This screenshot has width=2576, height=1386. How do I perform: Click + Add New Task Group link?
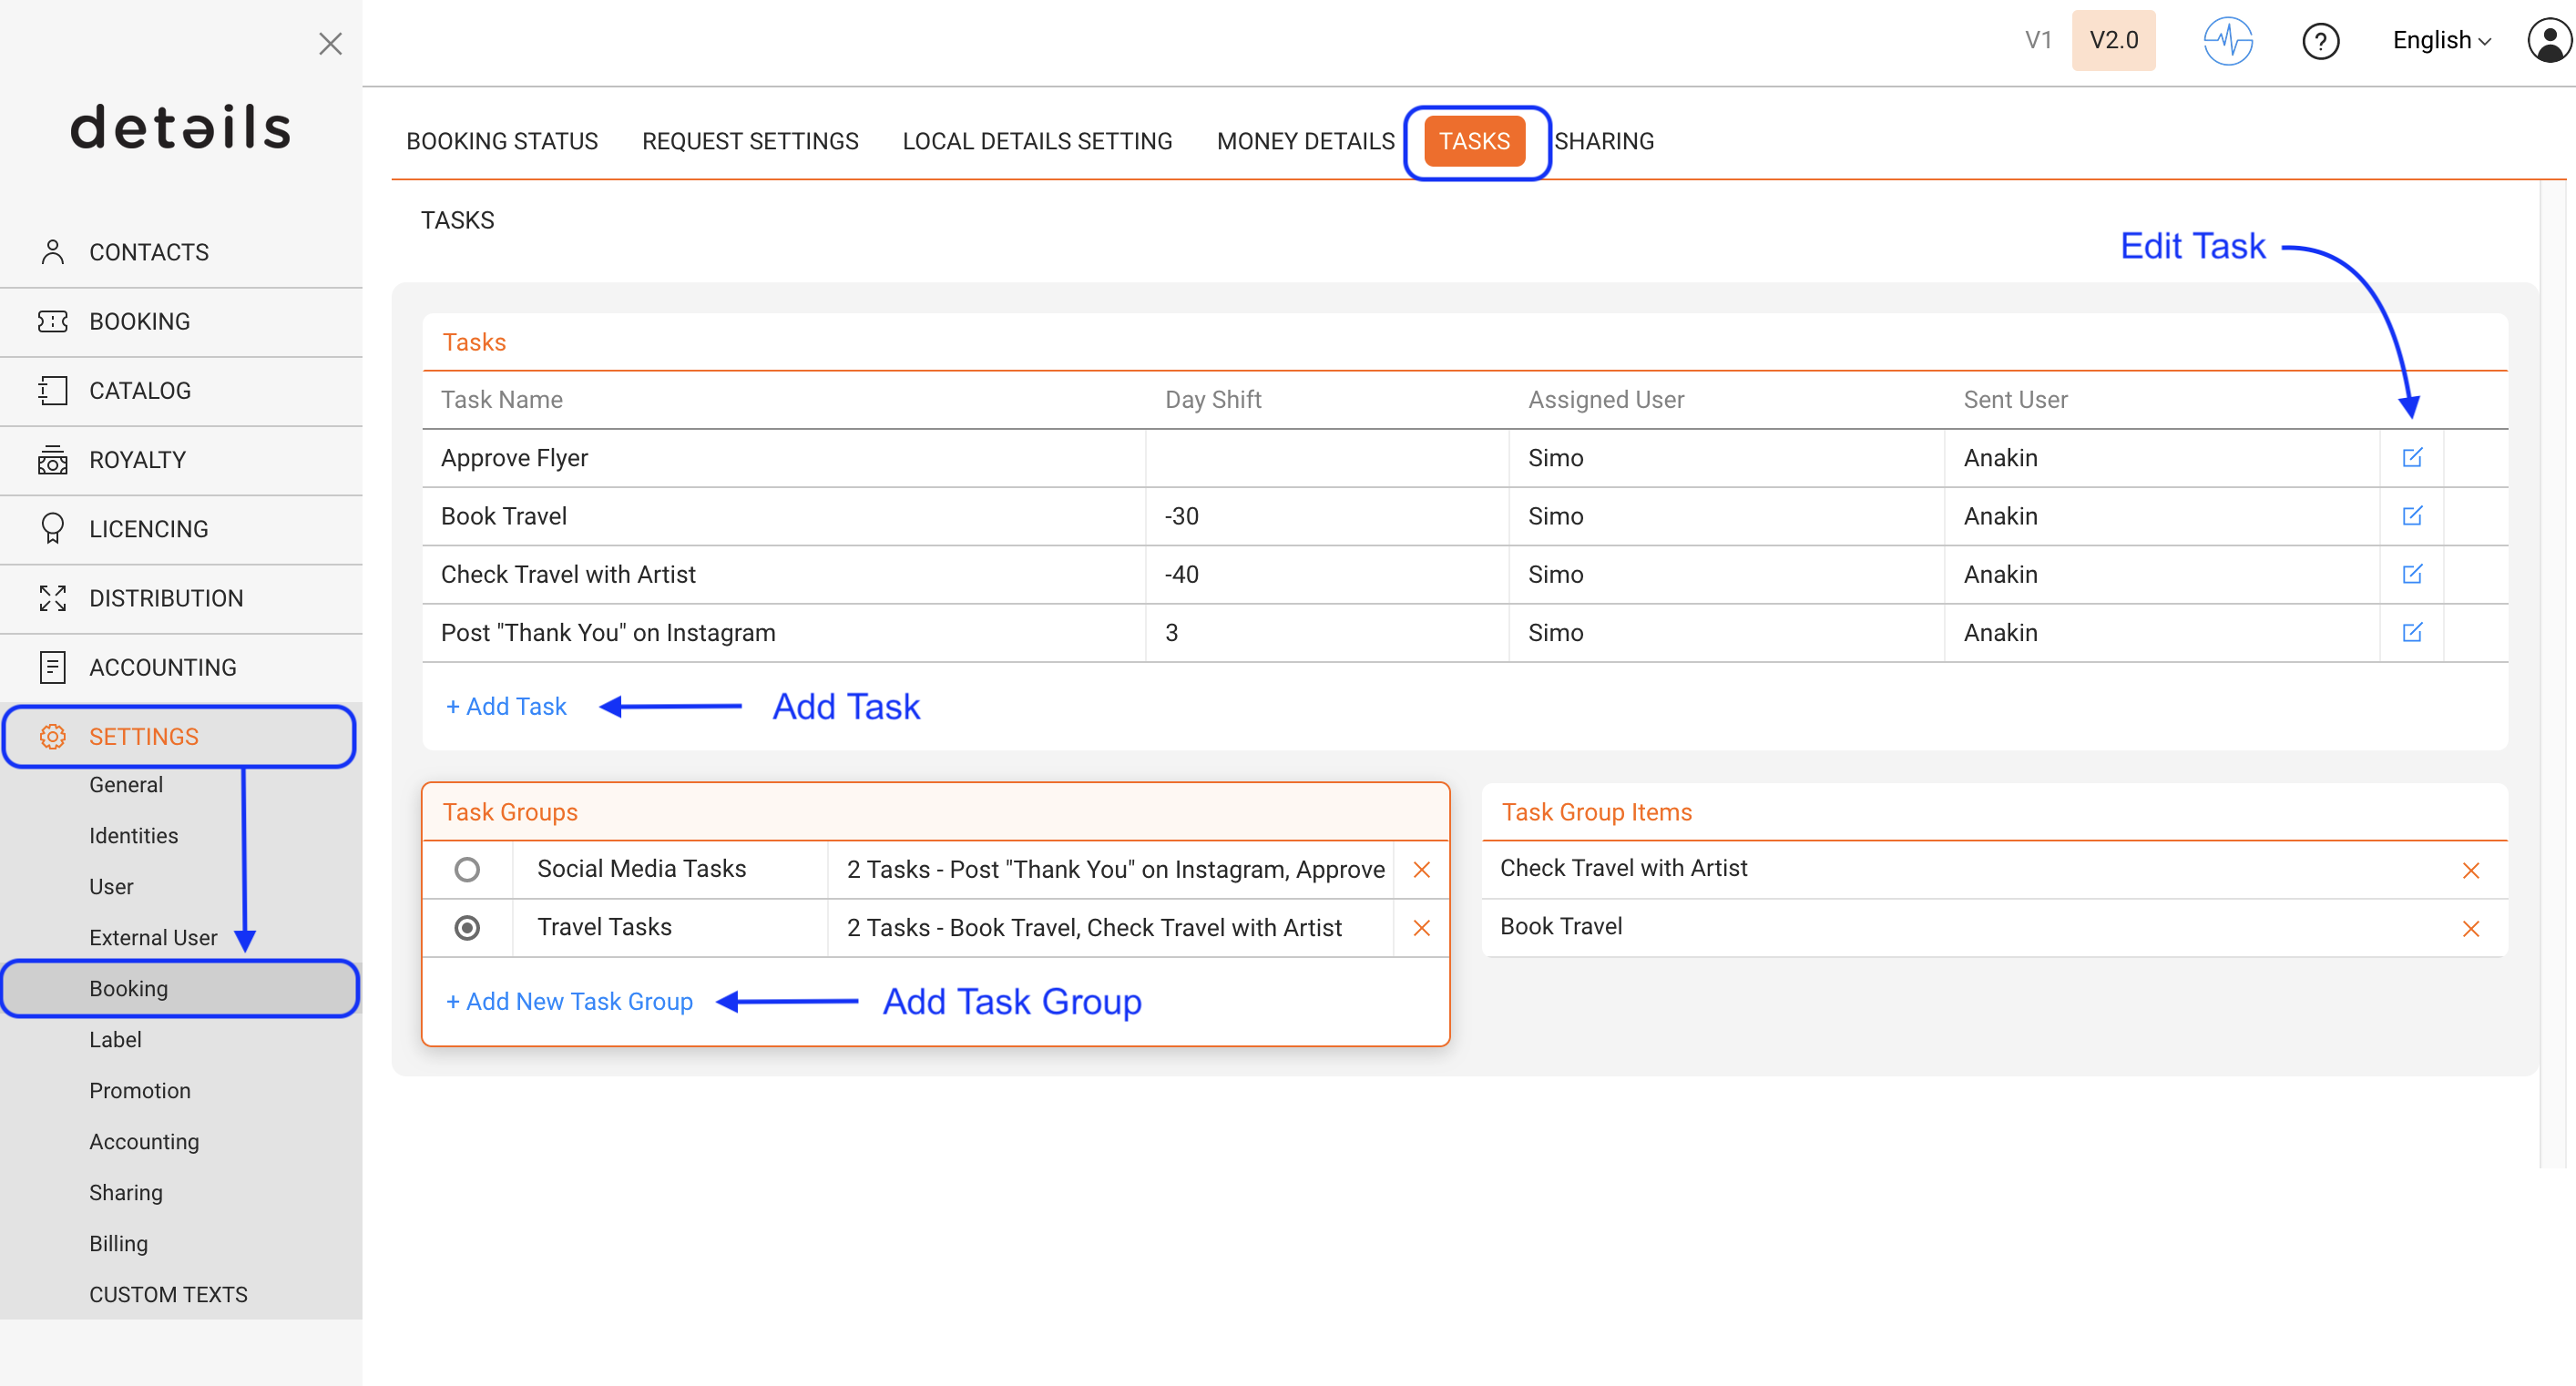[x=569, y=1002]
